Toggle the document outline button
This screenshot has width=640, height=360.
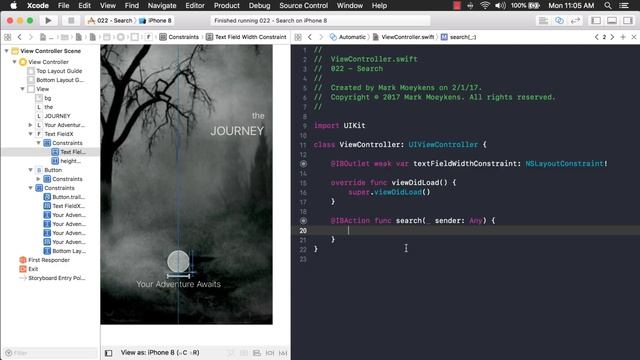pyautogui.click(x=109, y=353)
